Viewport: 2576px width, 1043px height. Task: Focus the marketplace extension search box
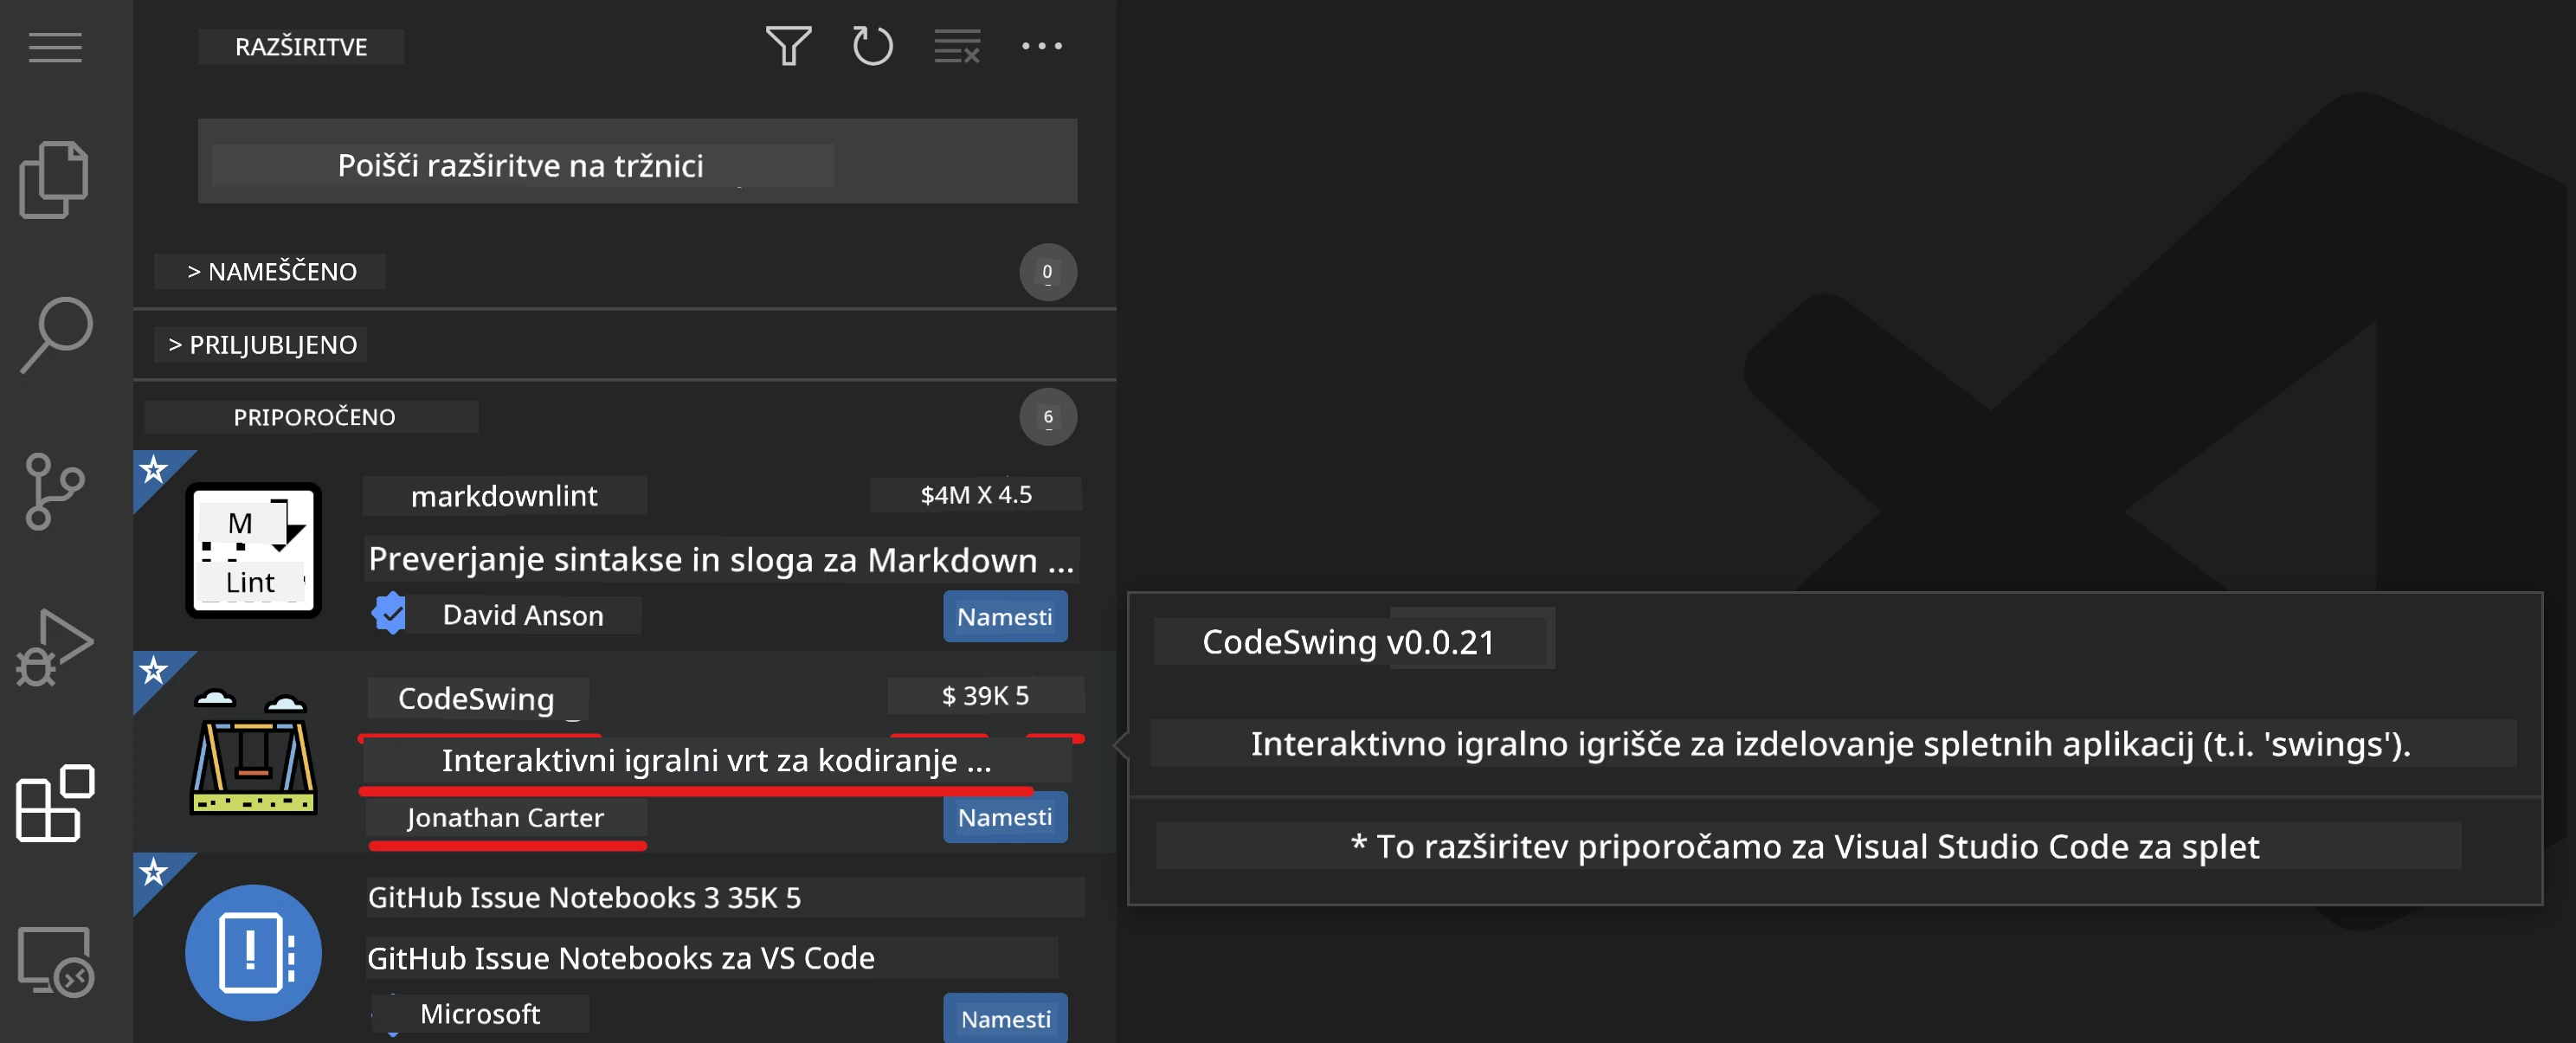coord(637,162)
